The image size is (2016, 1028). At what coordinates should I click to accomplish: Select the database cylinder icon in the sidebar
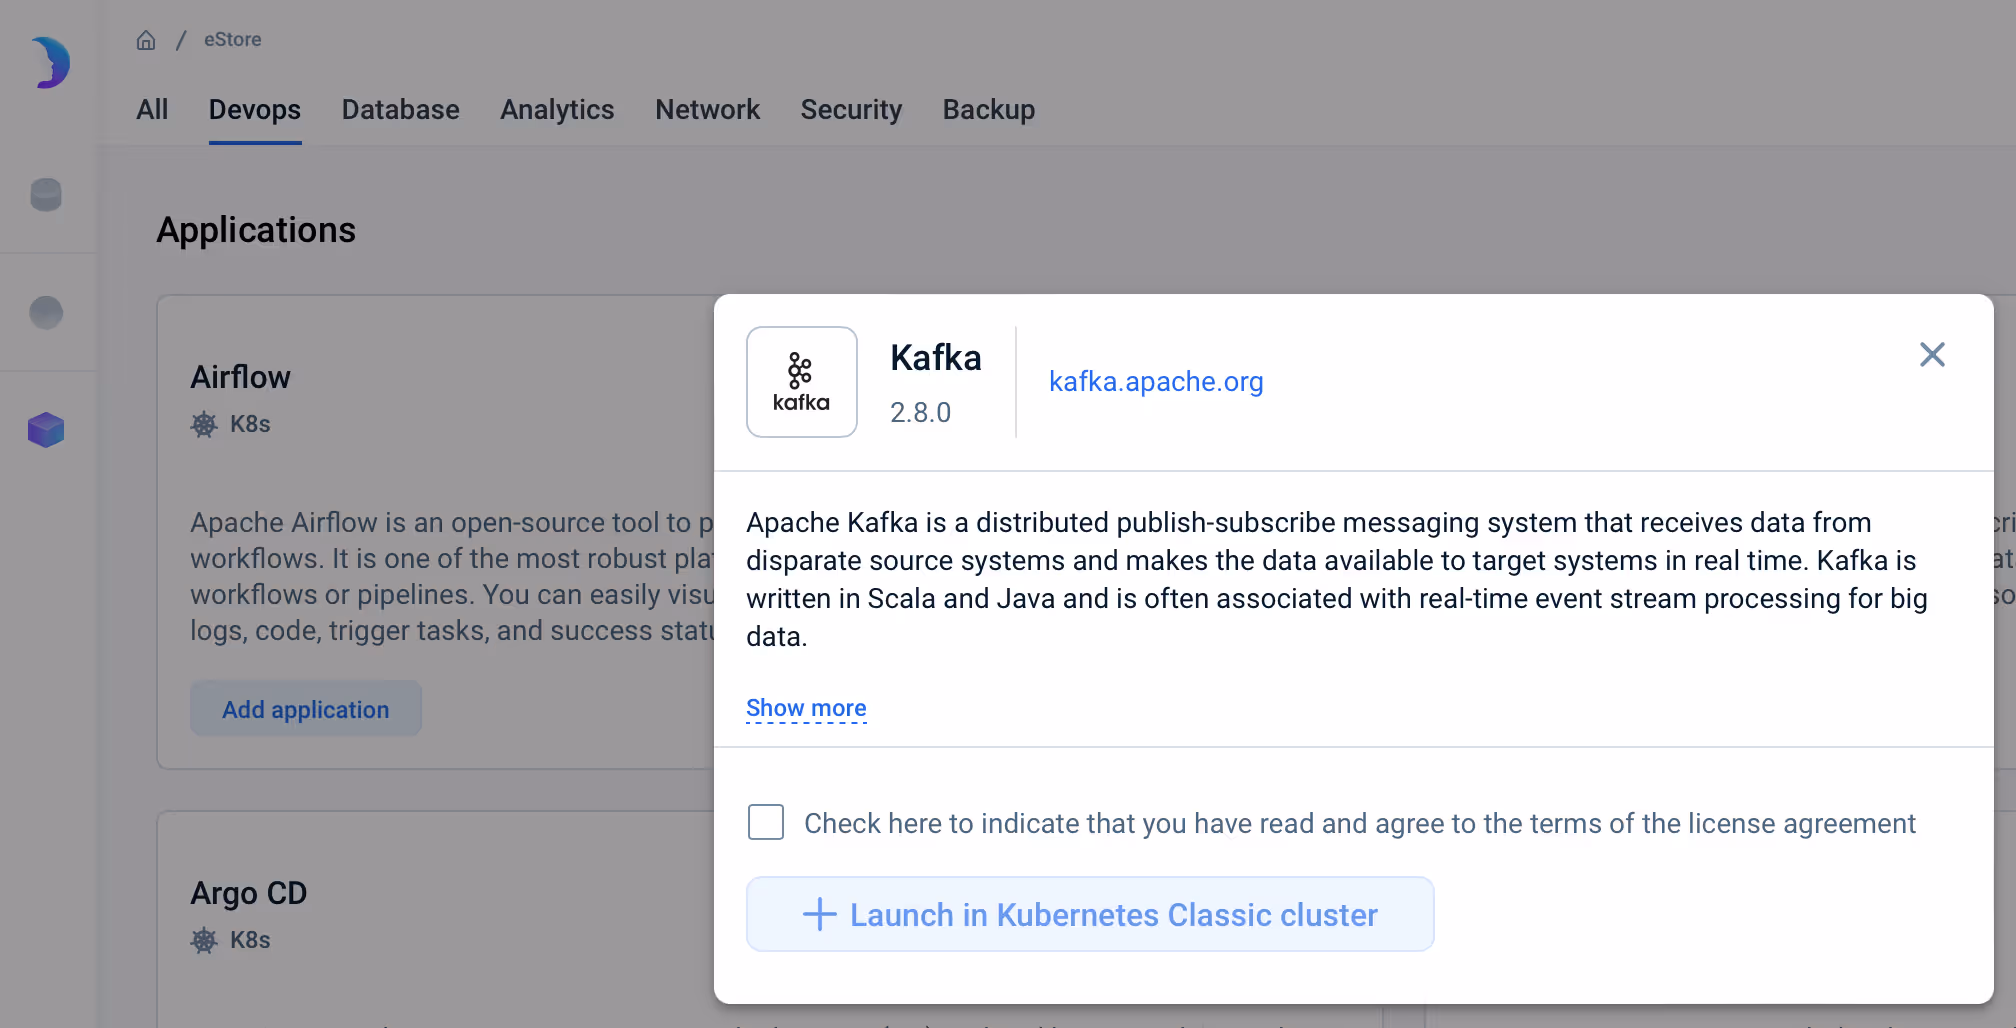pyautogui.click(x=46, y=195)
